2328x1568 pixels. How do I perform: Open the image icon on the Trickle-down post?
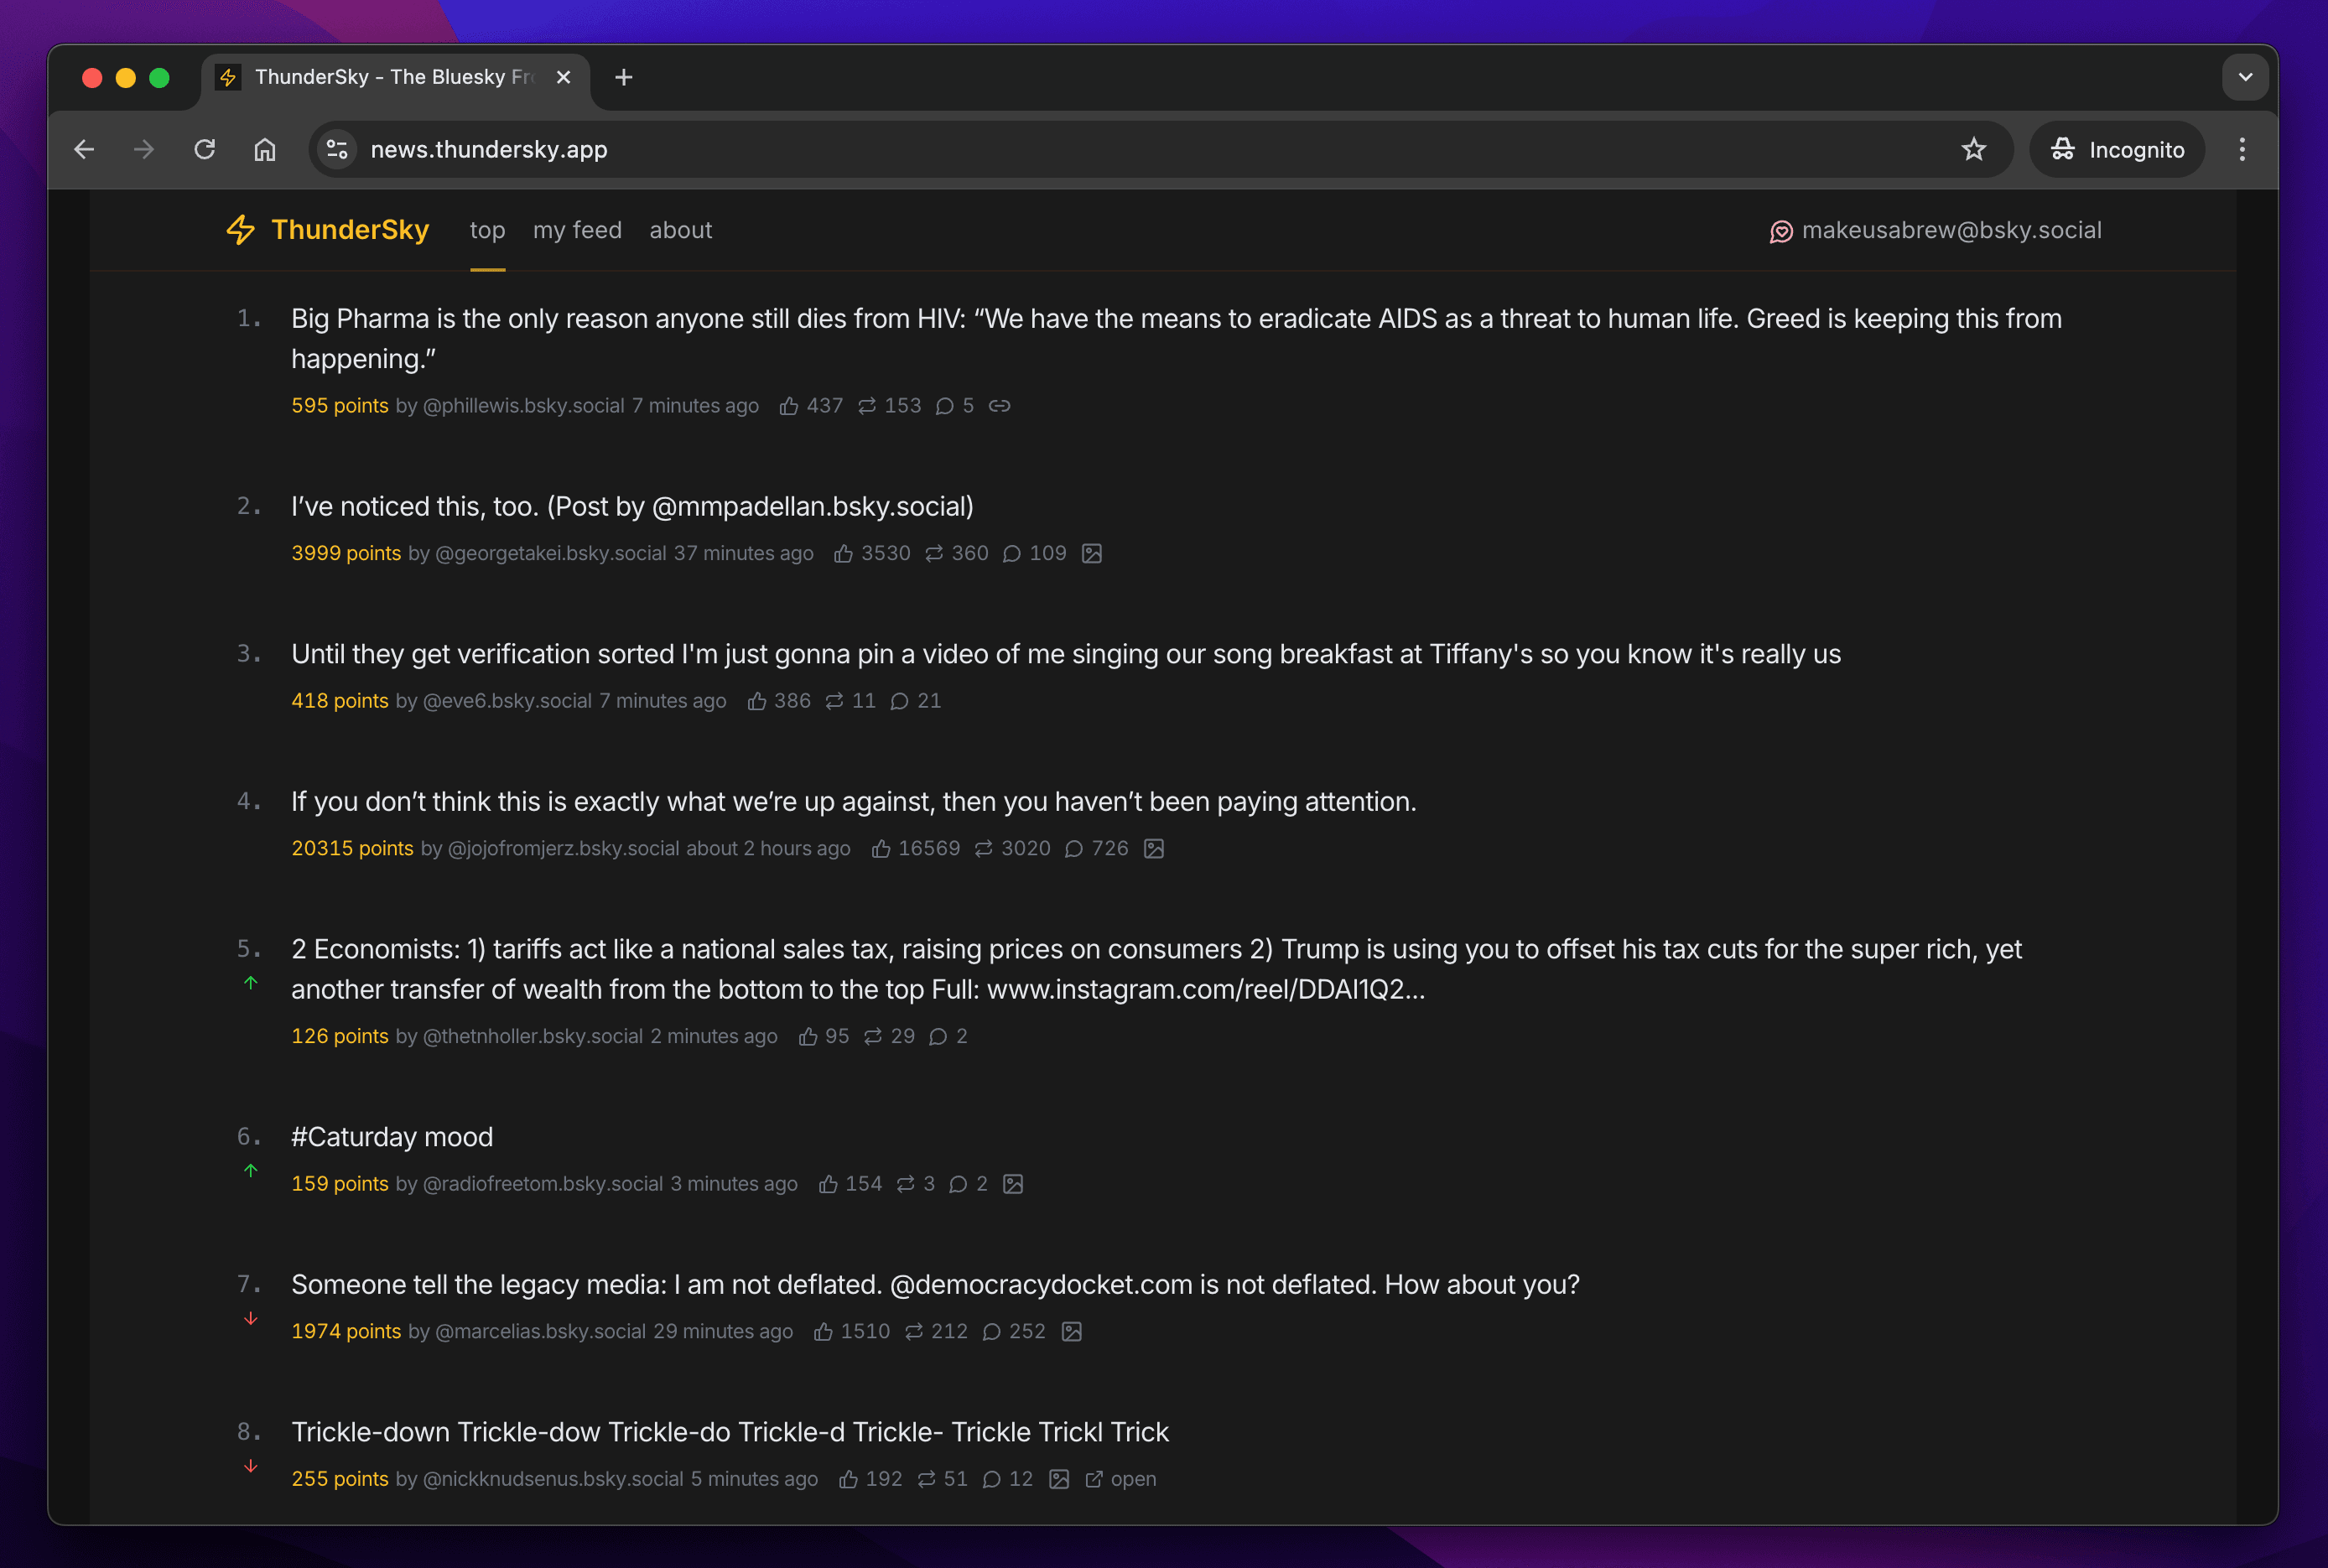[1059, 1479]
